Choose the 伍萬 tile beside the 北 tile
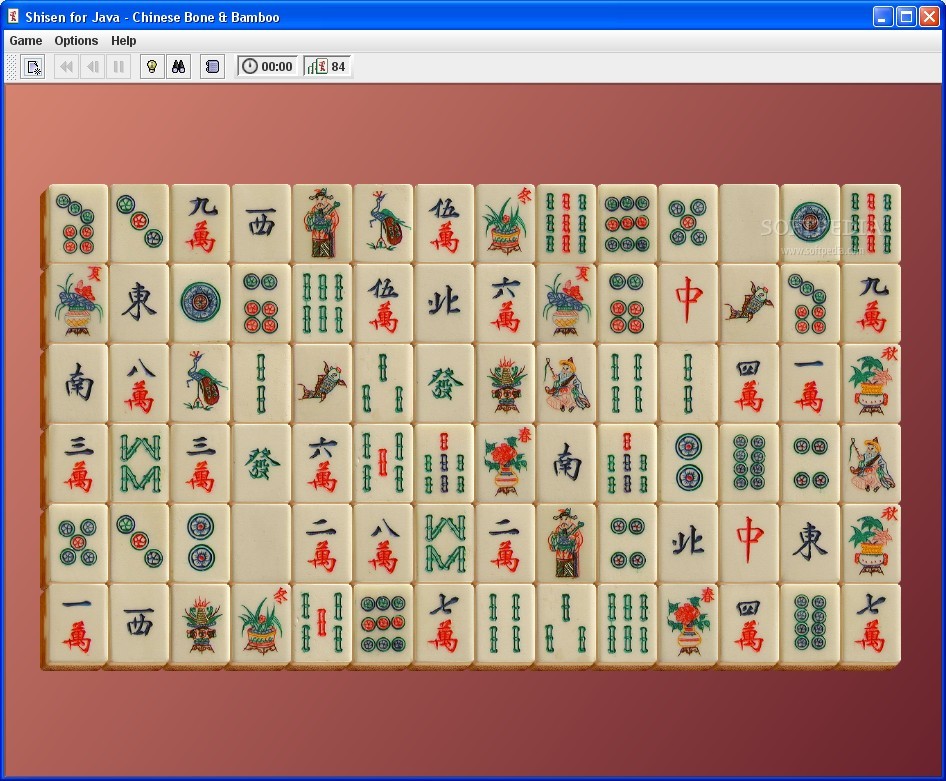Viewport: 946px width, 781px height. 383,303
